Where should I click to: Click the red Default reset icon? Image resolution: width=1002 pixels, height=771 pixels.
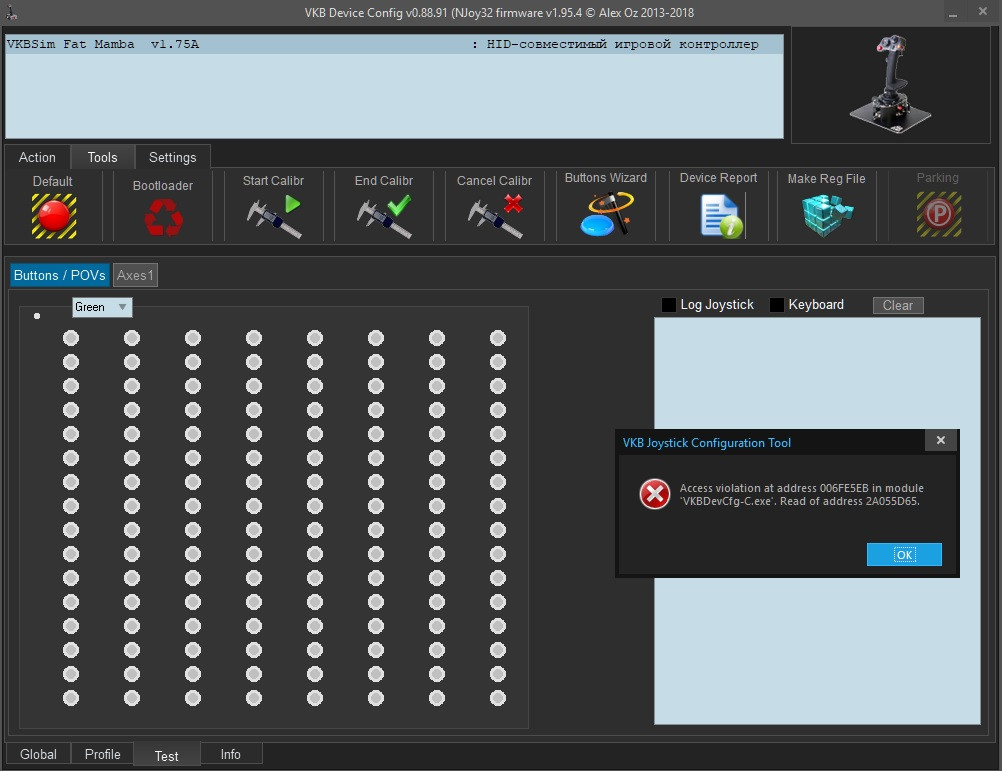coord(52,213)
